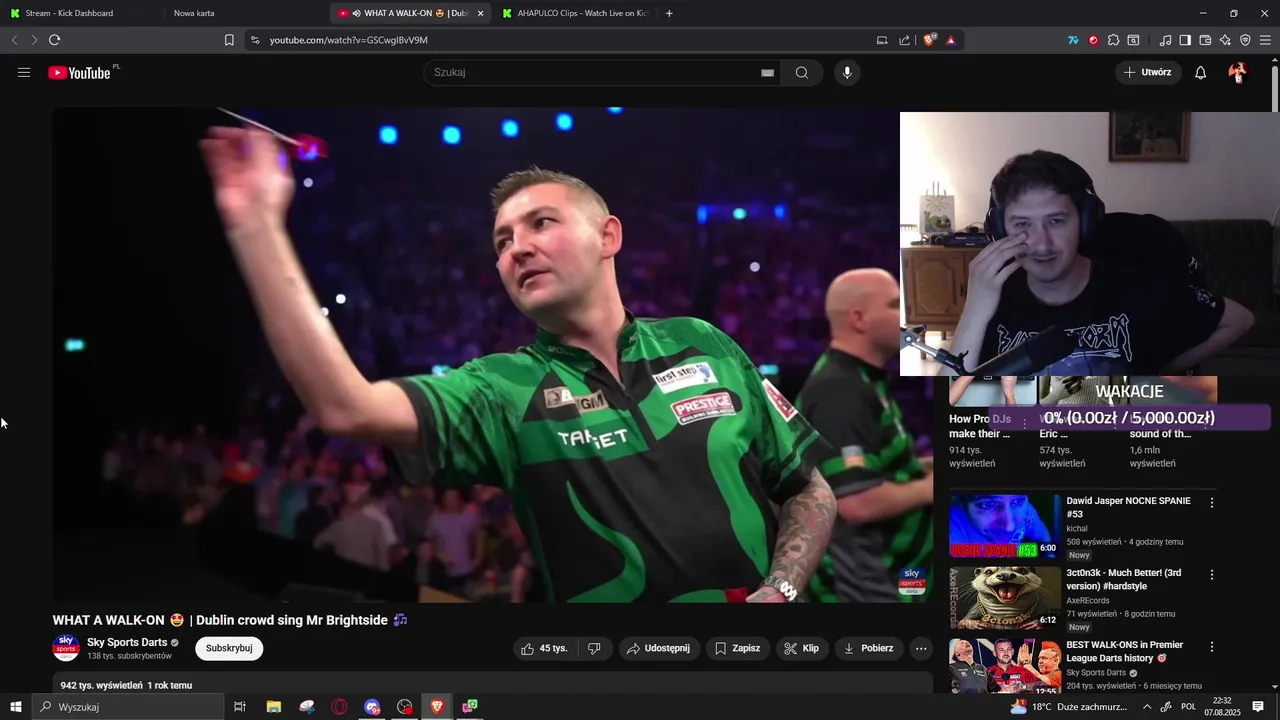Screen dimensions: 1280x720
Task: Open Dawid Jasper NOCNE SPANIE #53 thumbnail
Action: pos(1004,525)
